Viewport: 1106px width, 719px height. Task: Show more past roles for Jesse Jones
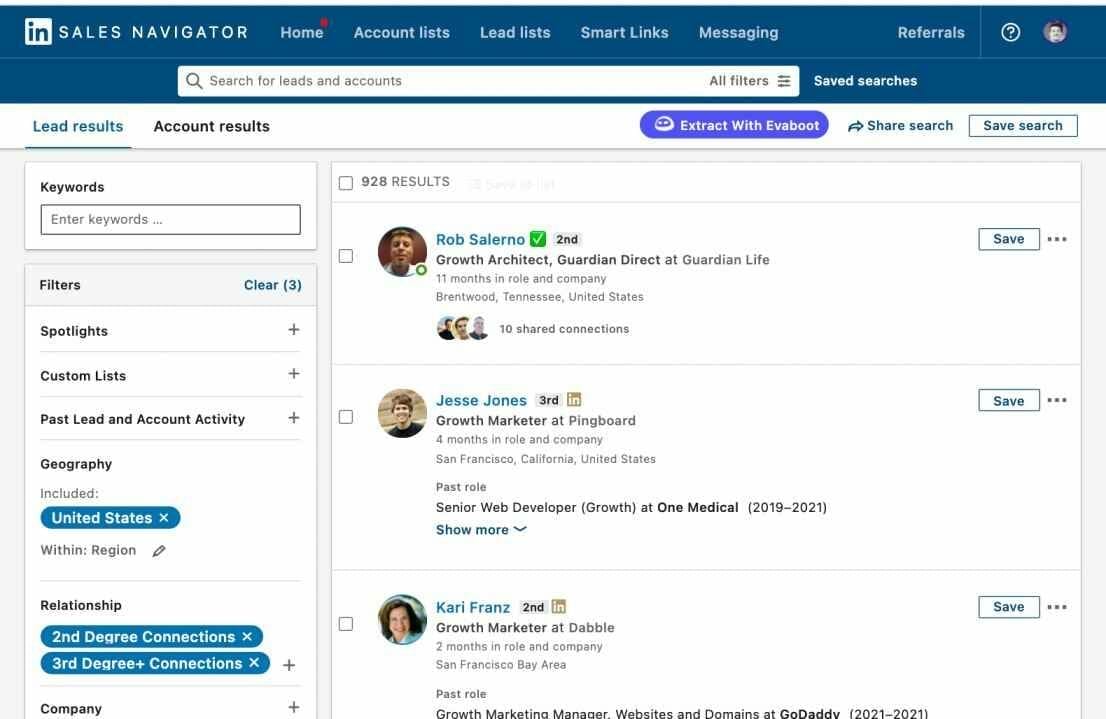tap(481, 530)
